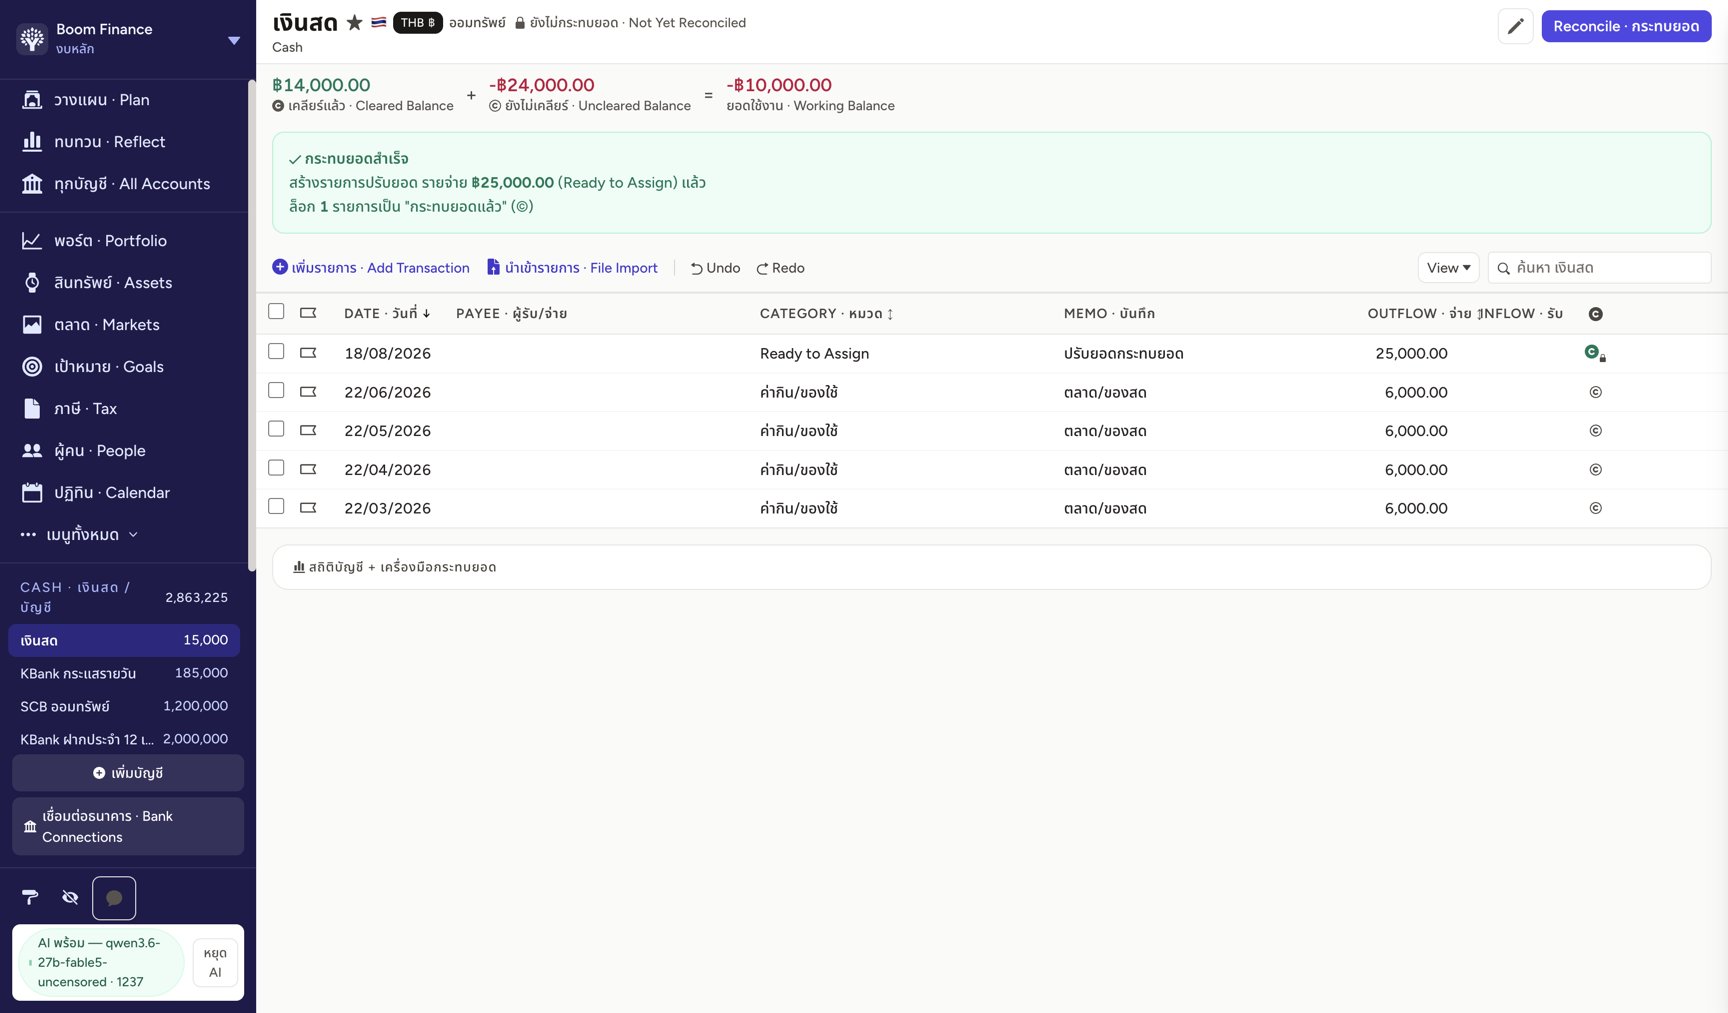Check the 22/05/2026 transaction checkbox
This screenshot has height=1013, width=1728.
[276, 429]
